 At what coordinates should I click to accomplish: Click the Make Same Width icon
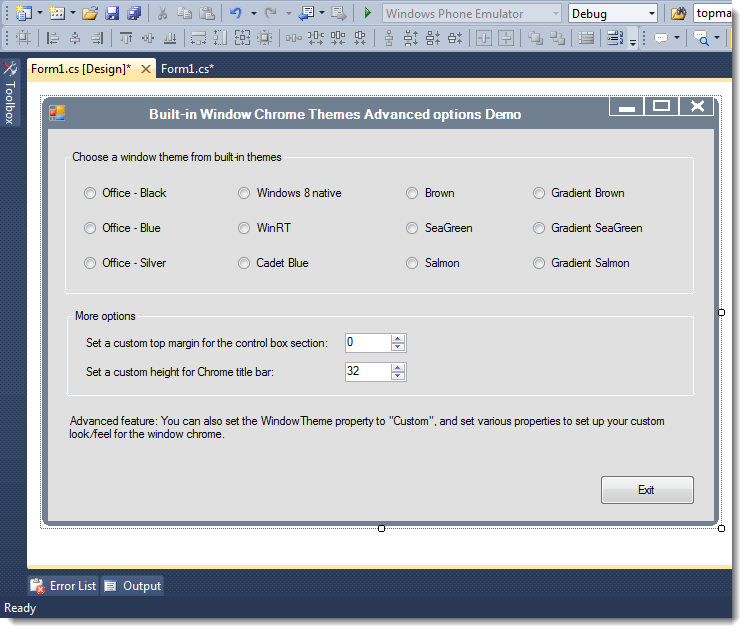pos(198,37)
